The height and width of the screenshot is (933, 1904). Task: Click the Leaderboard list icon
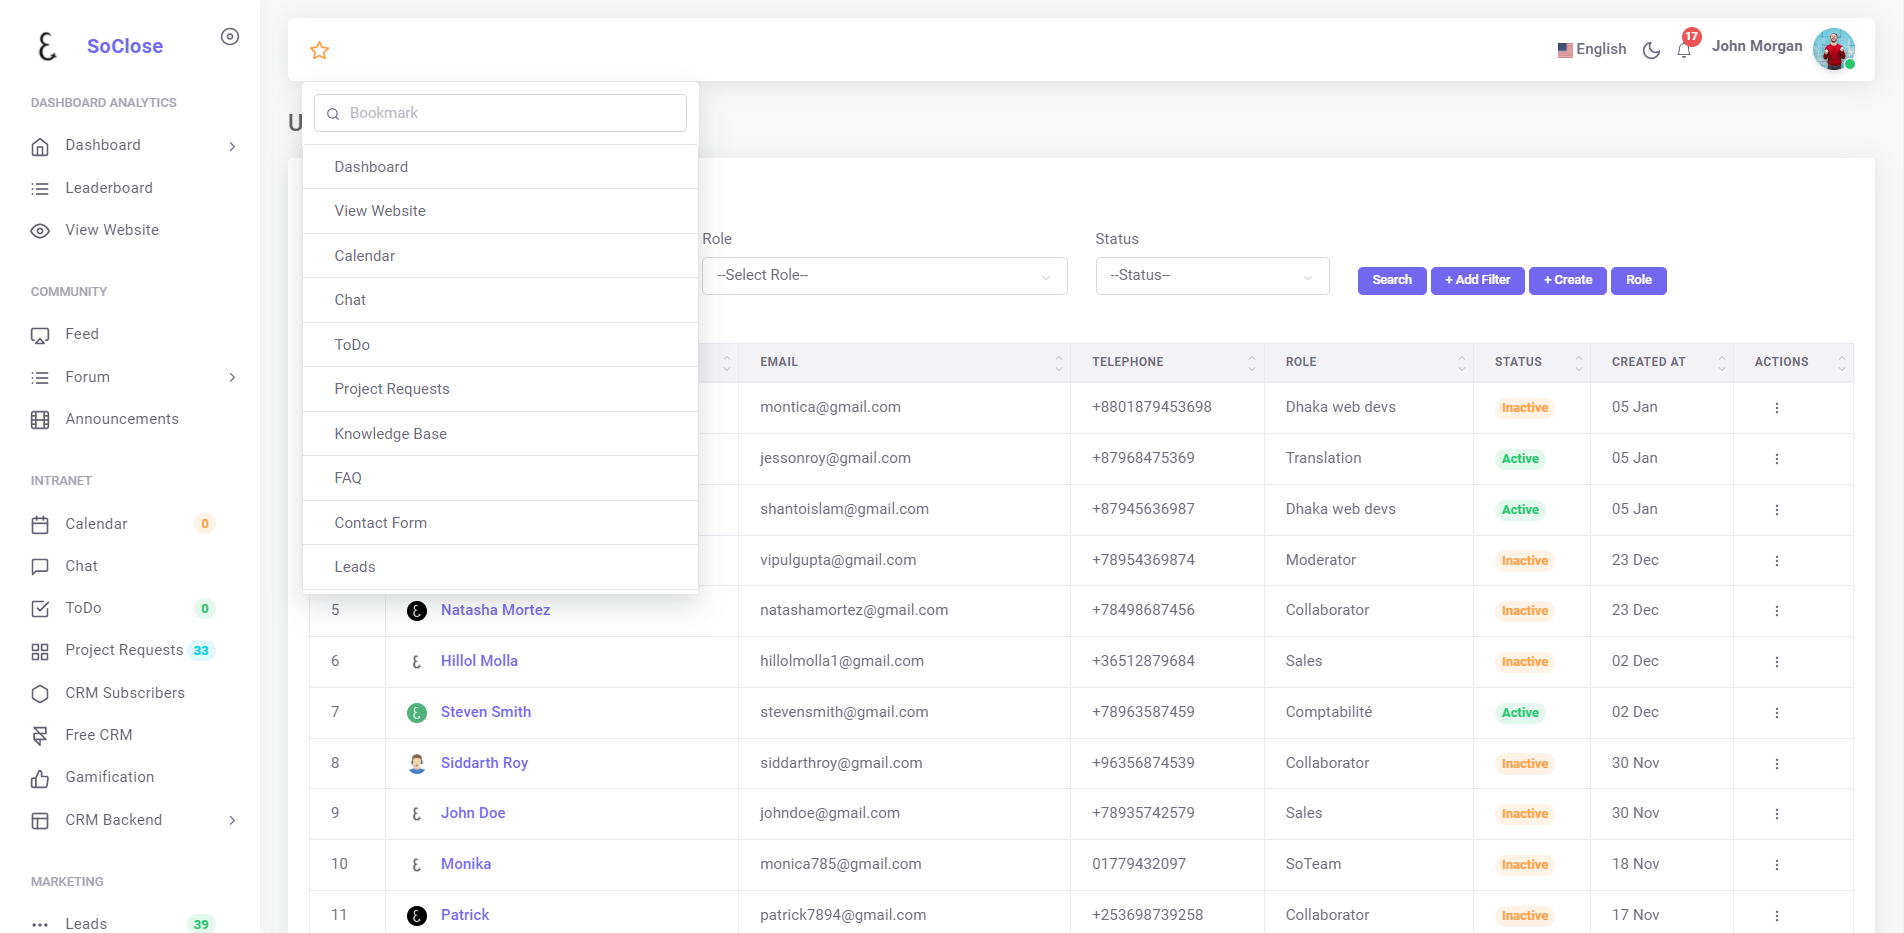tap(40, 188)
